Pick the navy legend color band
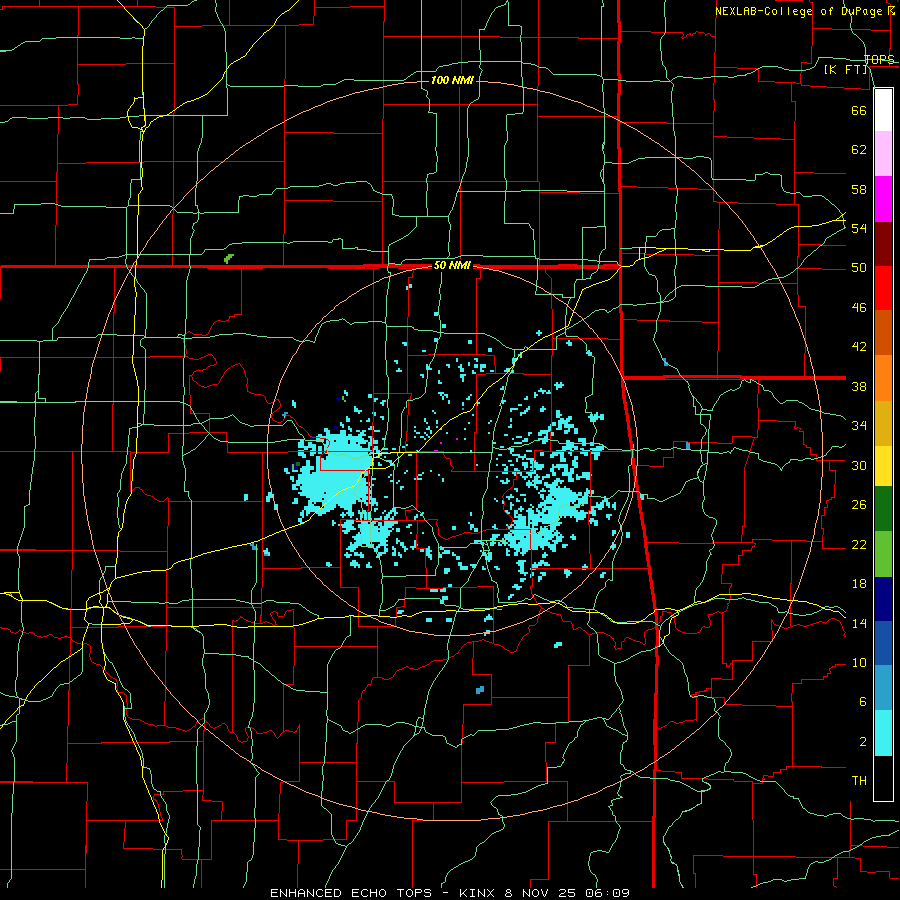Screen dimensions: 900x900 (x=883, y=599)
